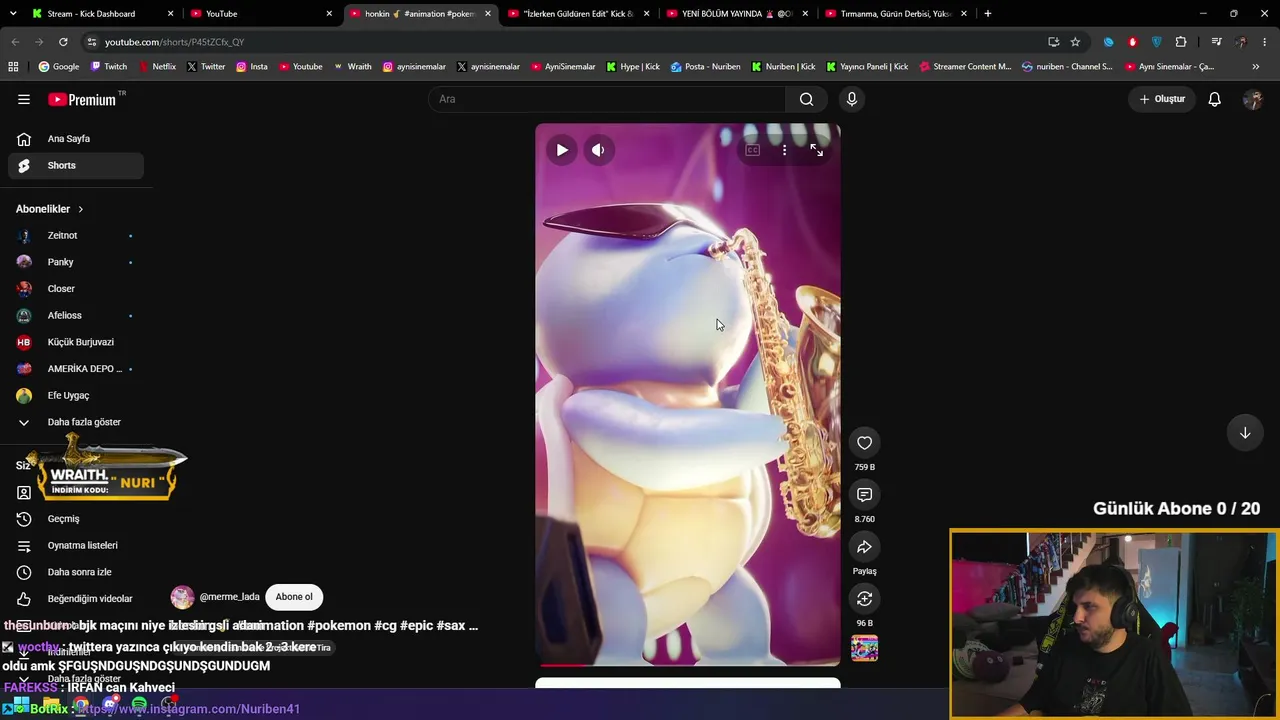The image size is (1280, 720).
Task: Reload the page in Chrome
Action: click(x=63, y=42)
